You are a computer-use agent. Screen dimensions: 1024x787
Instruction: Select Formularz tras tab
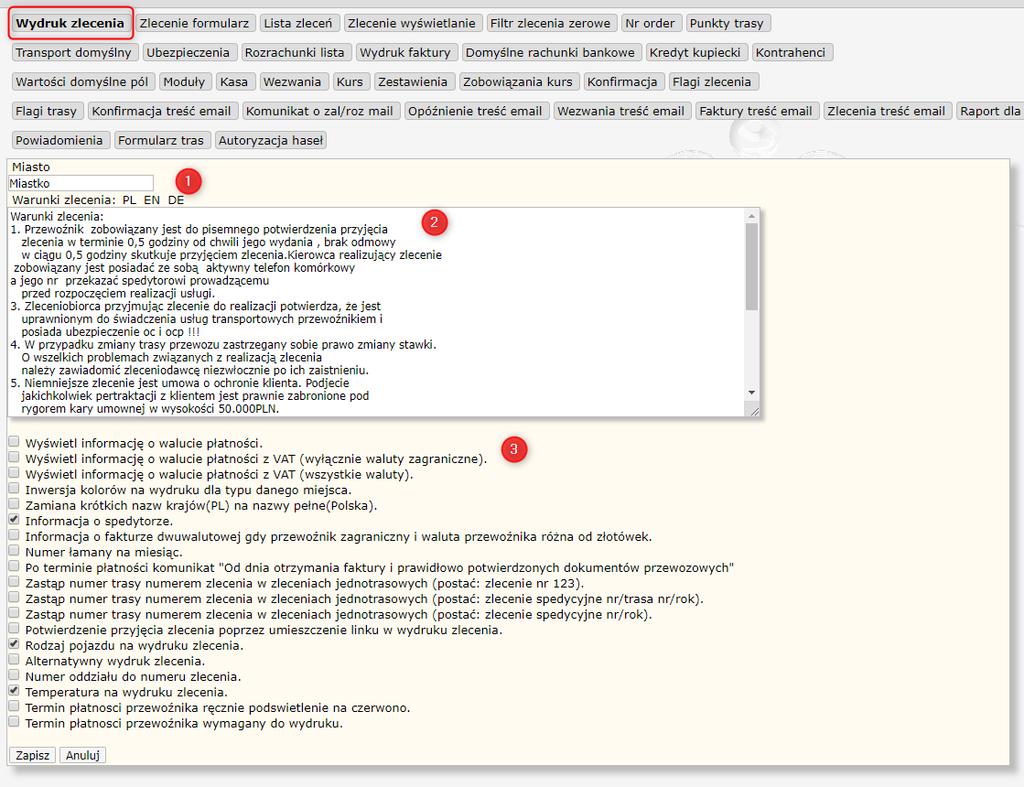coord(161,140)
